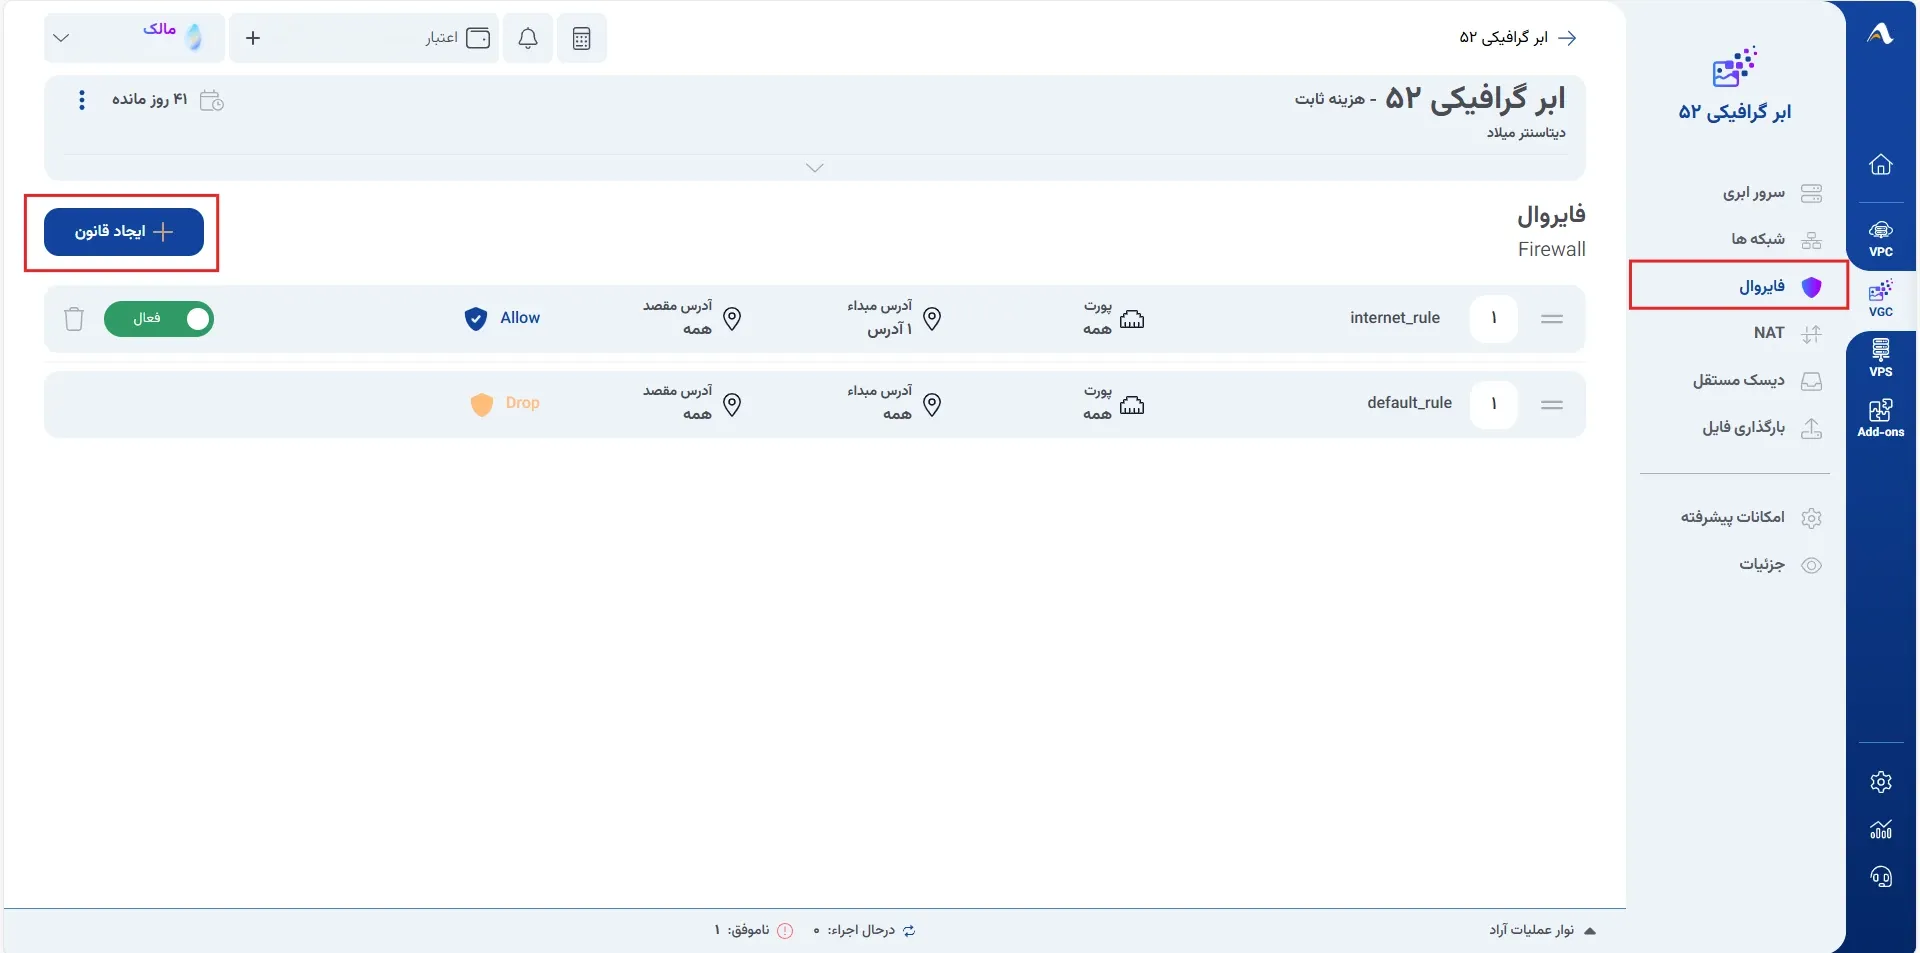This screenshot has width=1920, height=953.
Task: Open the home icon in the blue sidebar
Action: [x=1880, y=164]
